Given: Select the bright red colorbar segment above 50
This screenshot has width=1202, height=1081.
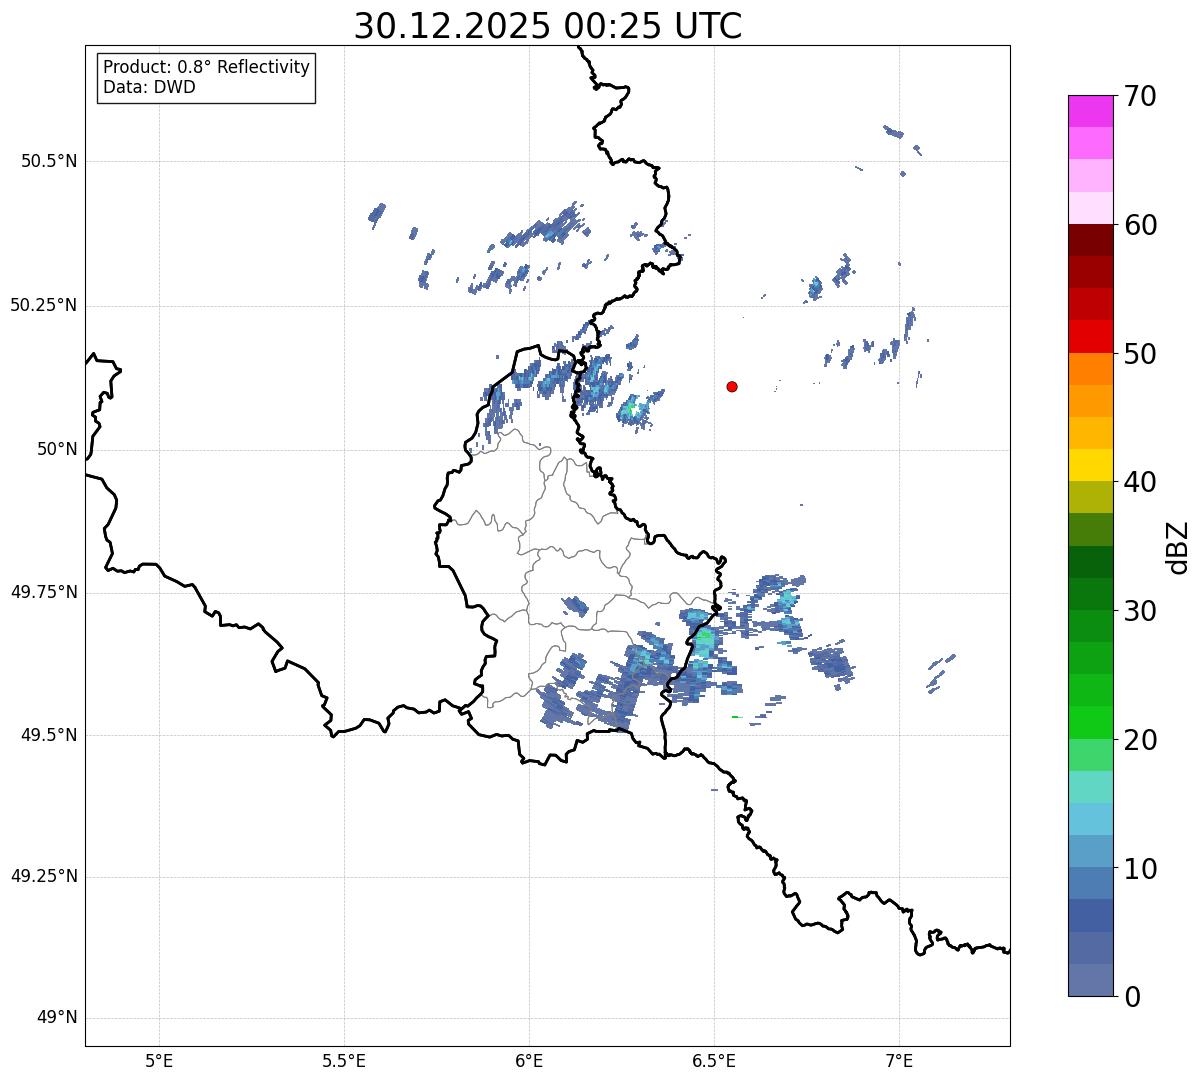Looking at the screenshot, I should point(1090,337).
